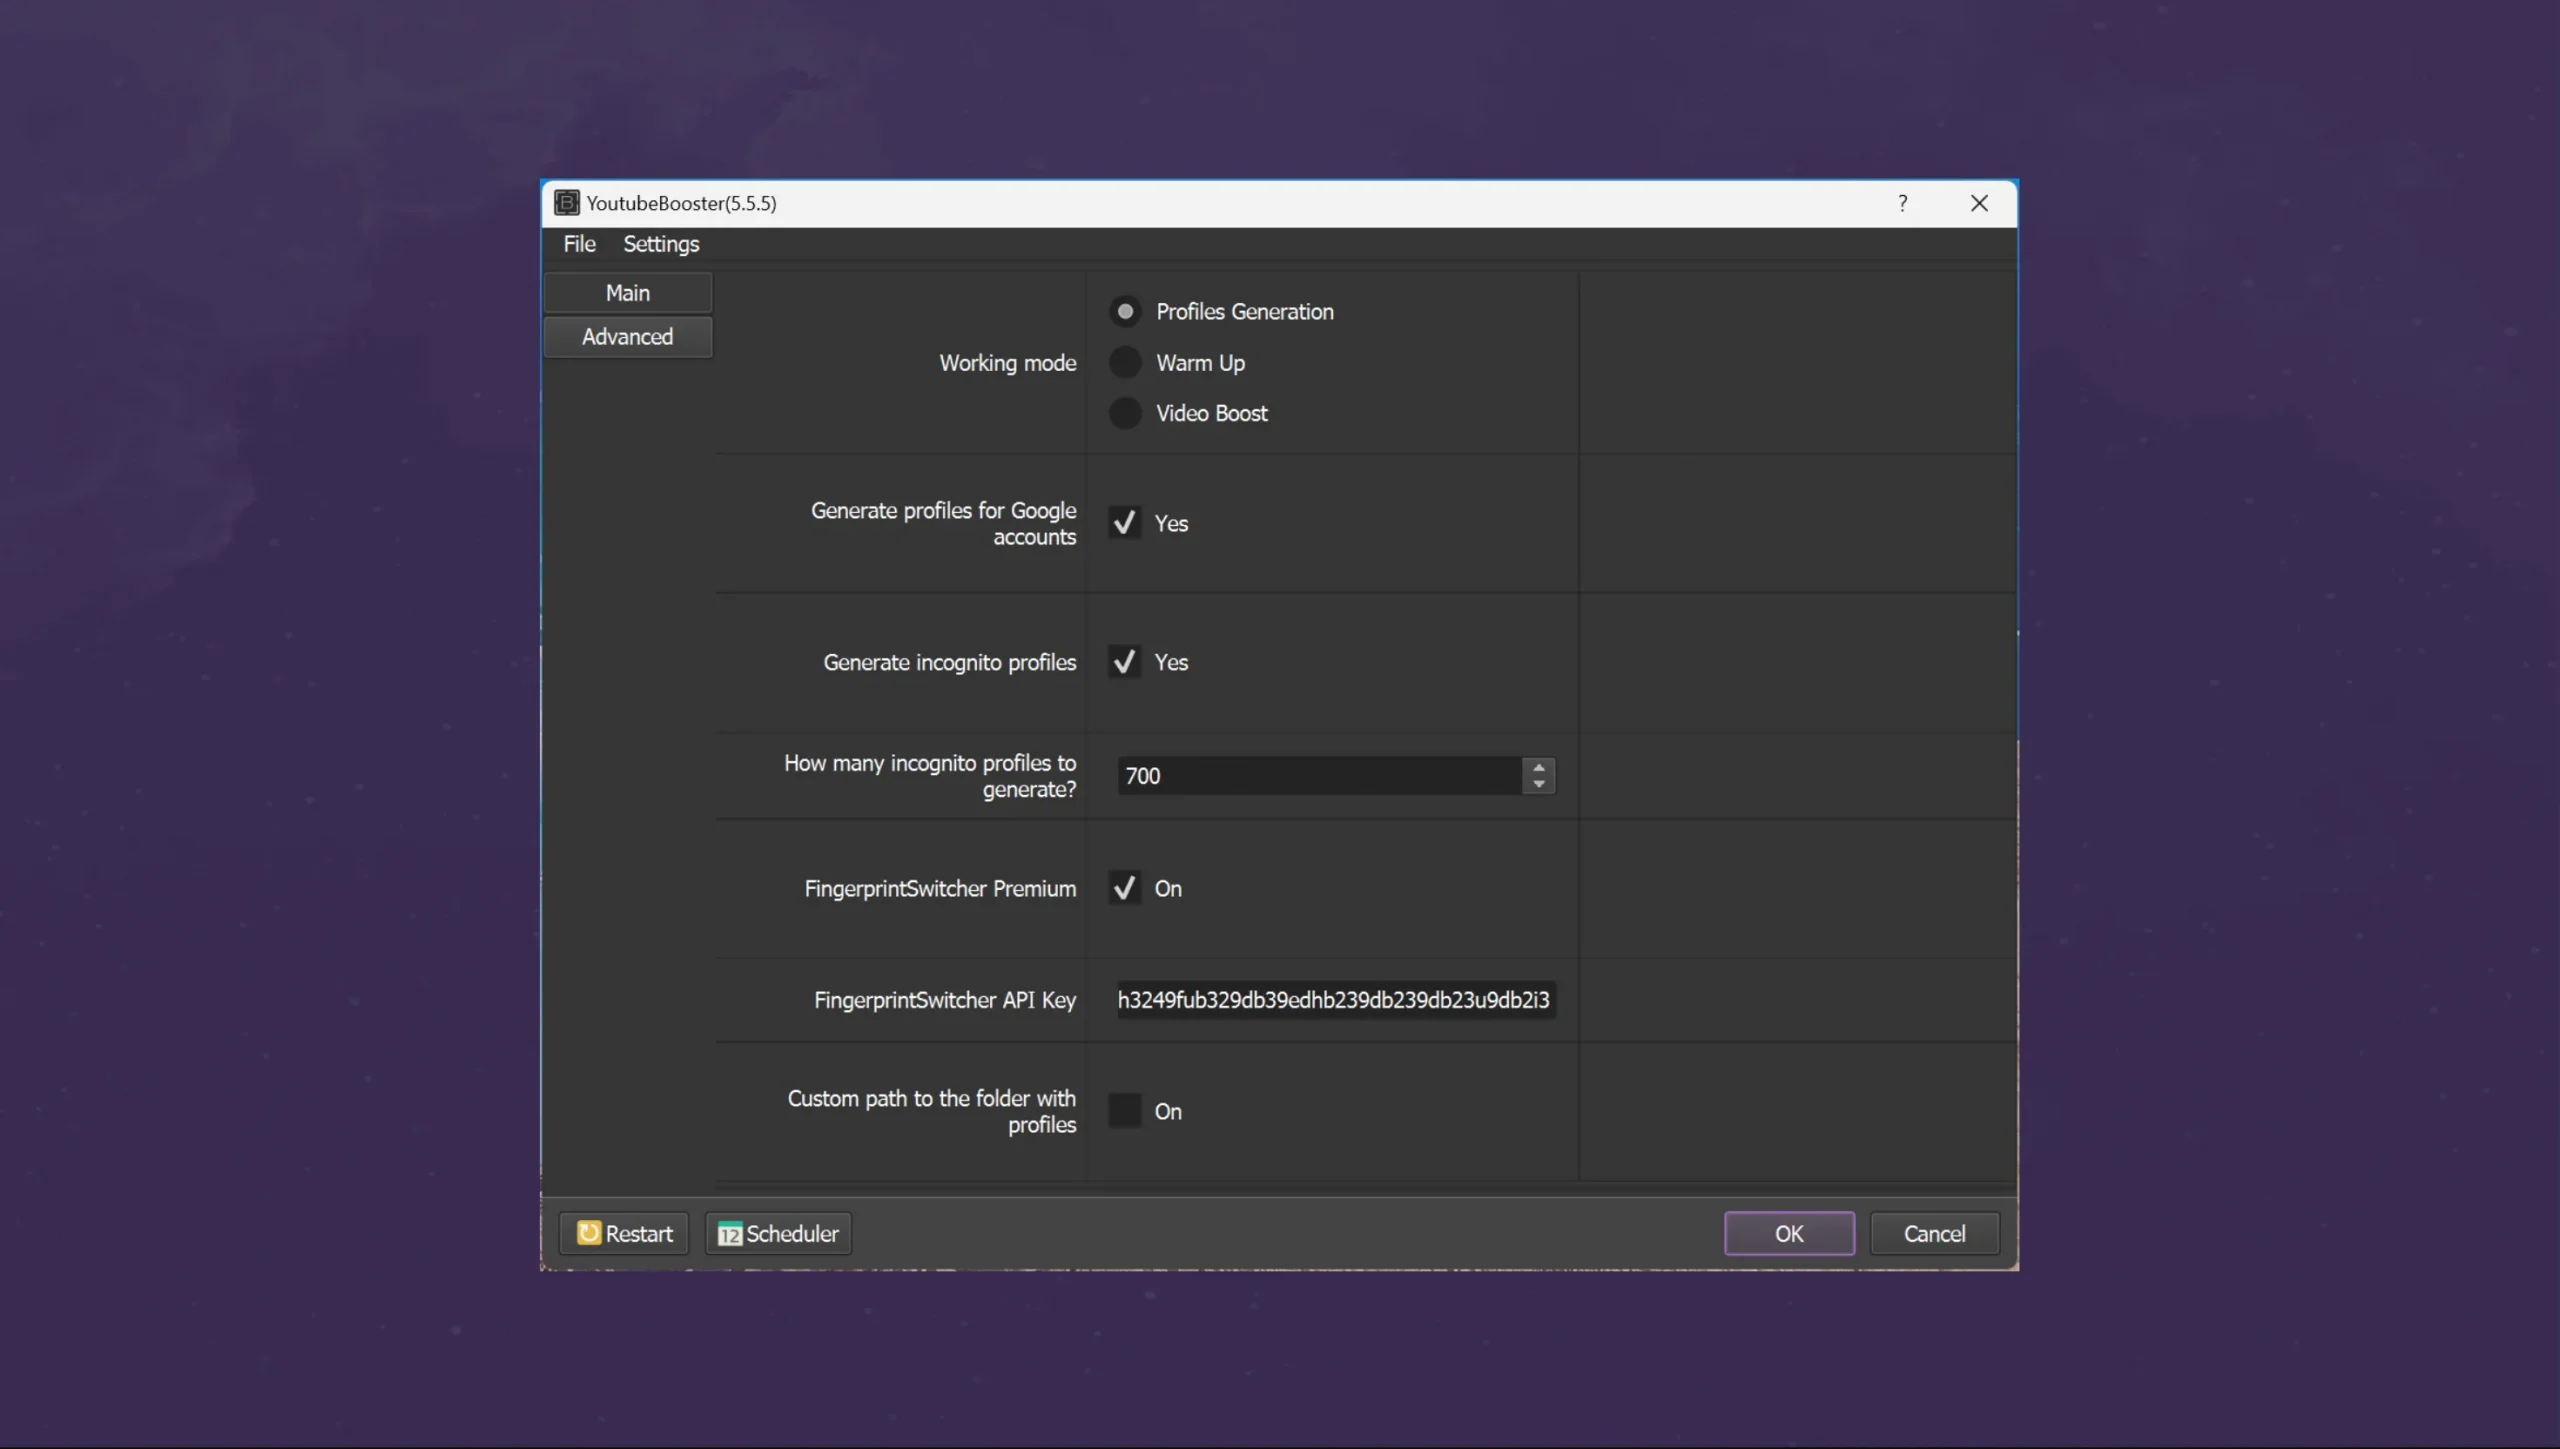2560x1449 pixels.
Task: Switch to the Advanced tab
Action: [628, 337]
